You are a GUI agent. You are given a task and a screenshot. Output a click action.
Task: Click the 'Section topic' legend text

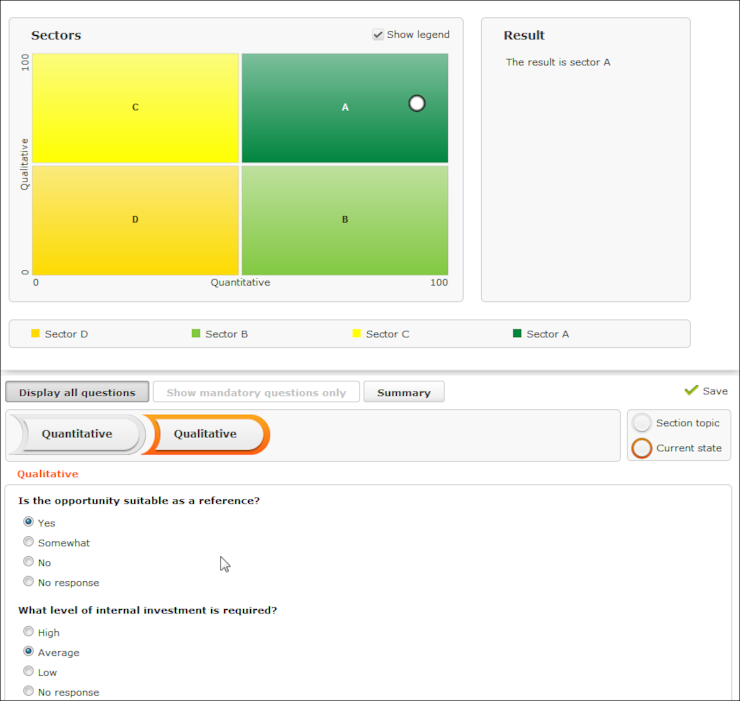pos(688,423)
